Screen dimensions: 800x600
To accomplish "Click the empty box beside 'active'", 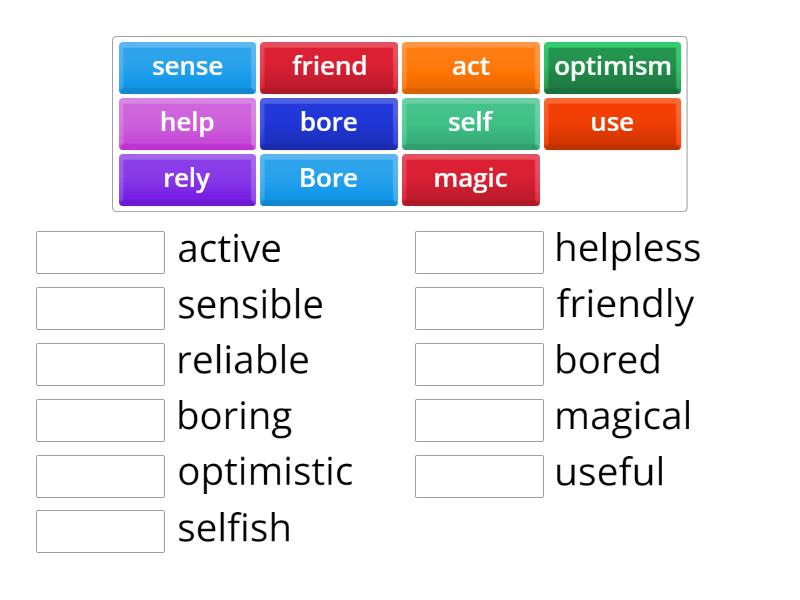I will coord(100,252).
